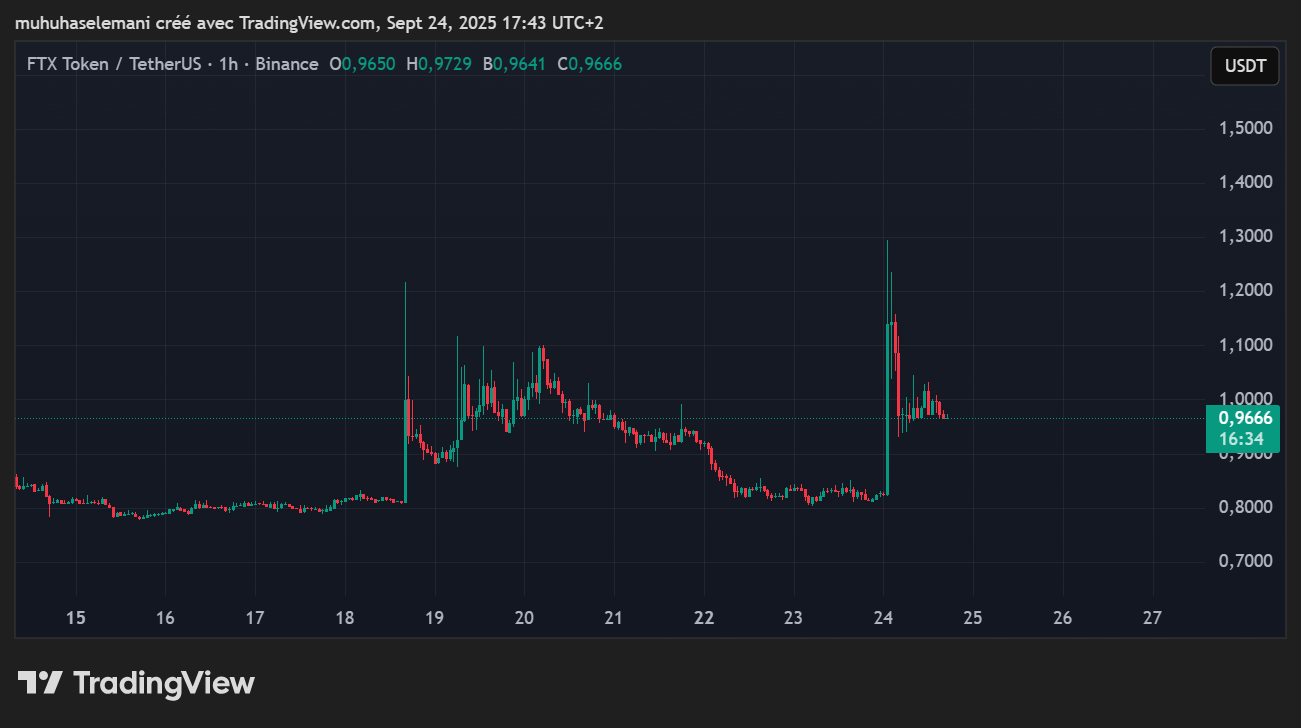Open the USDT currency selector
Image resolution: width=1301 pixels, height=728 pixels.
click(x=1244, y=66)
